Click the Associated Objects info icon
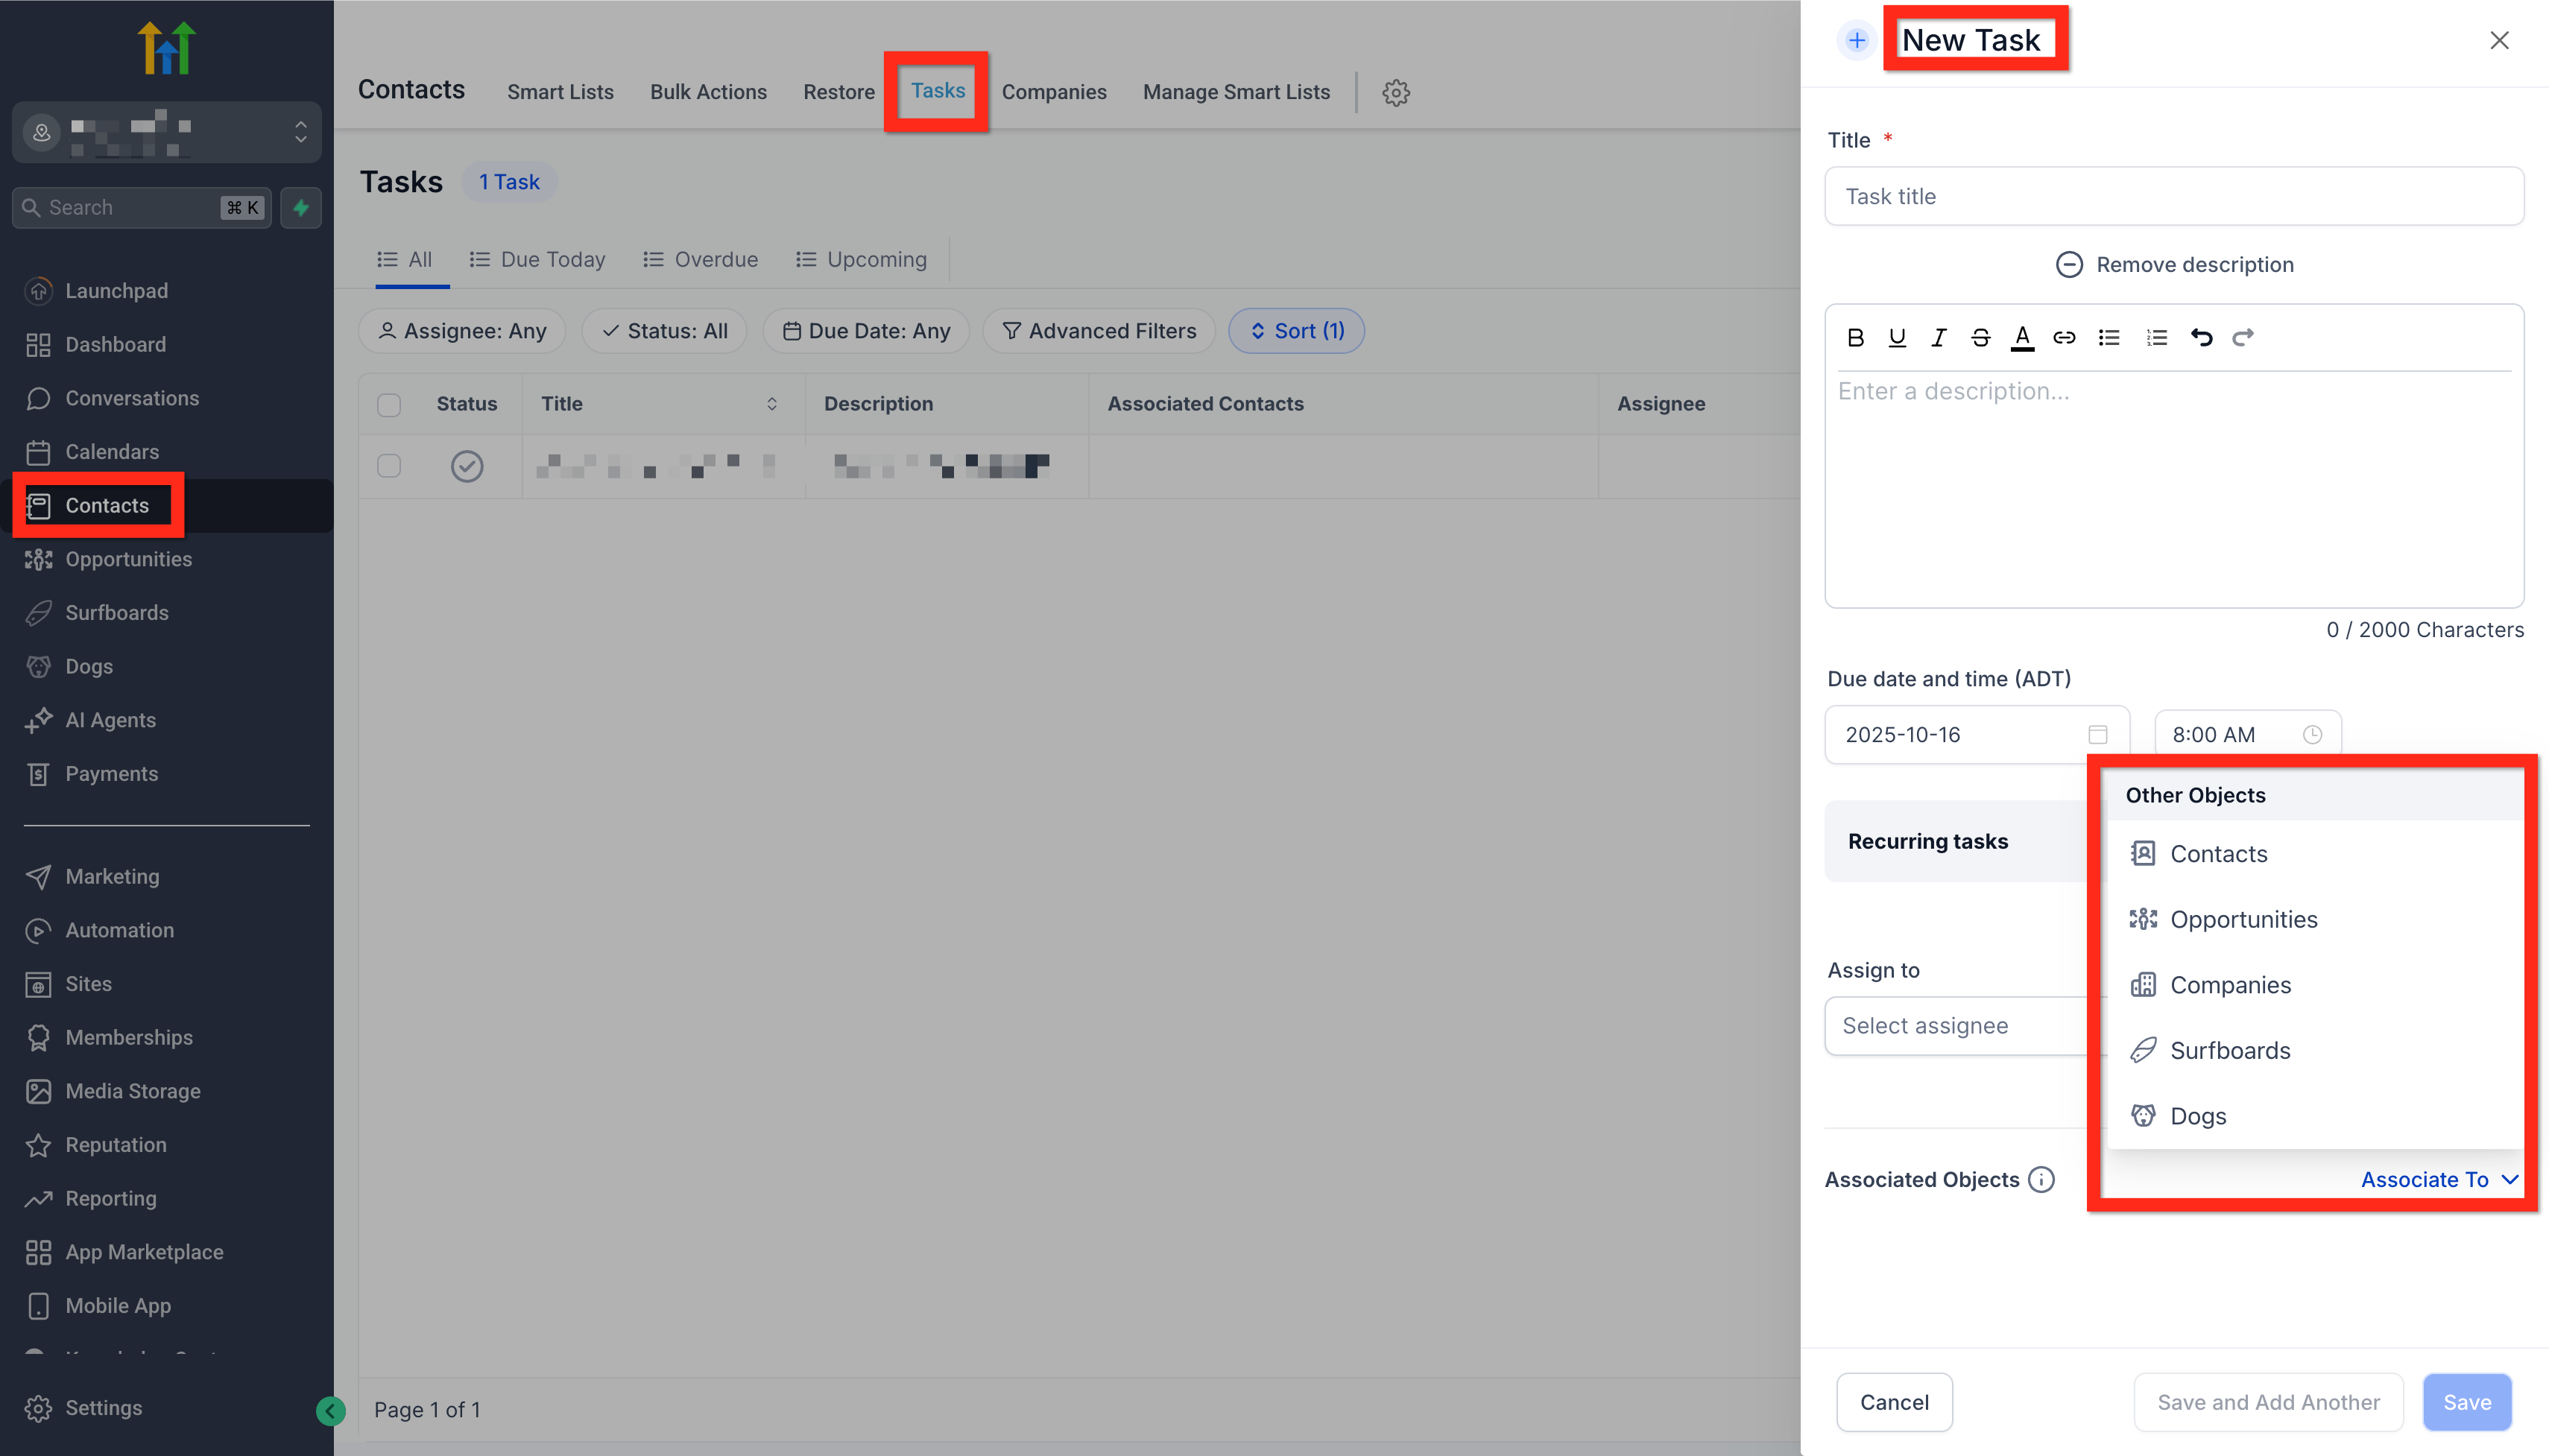Viewport: 2549px width, 1456px height. click(x=2041, y=1180)
